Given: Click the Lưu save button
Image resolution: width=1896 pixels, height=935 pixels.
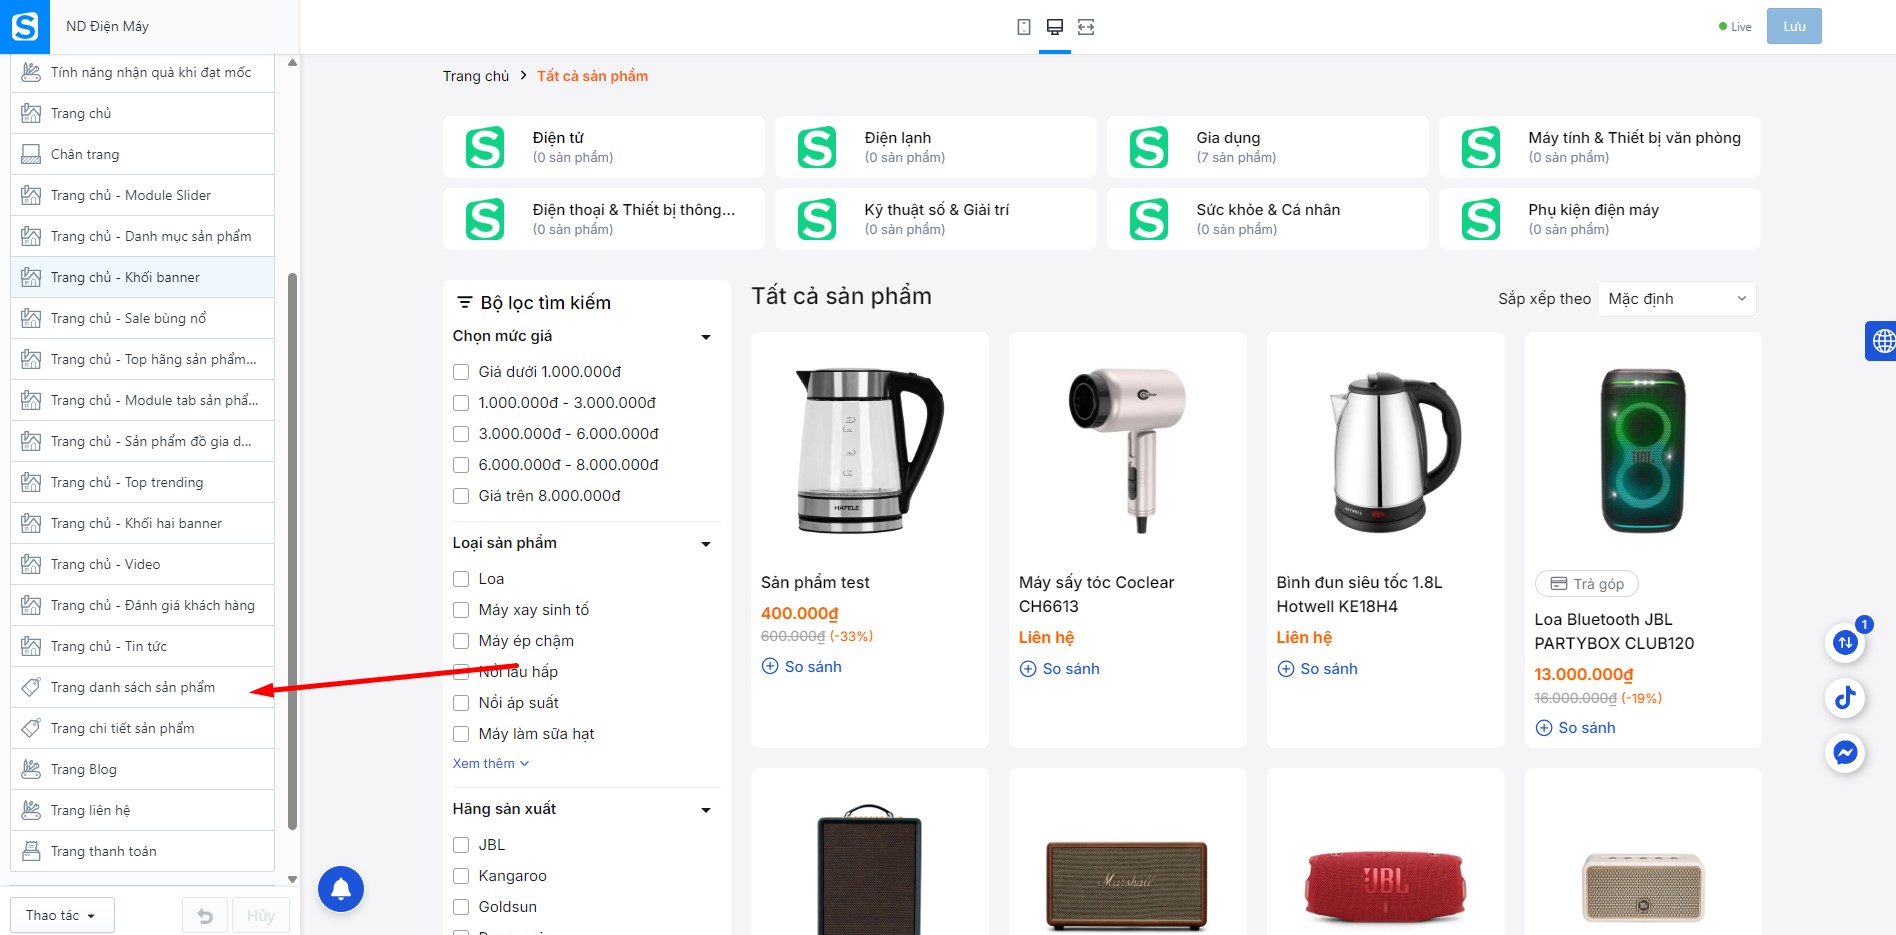Looking at the screenshot, I should coord(1794,27).
